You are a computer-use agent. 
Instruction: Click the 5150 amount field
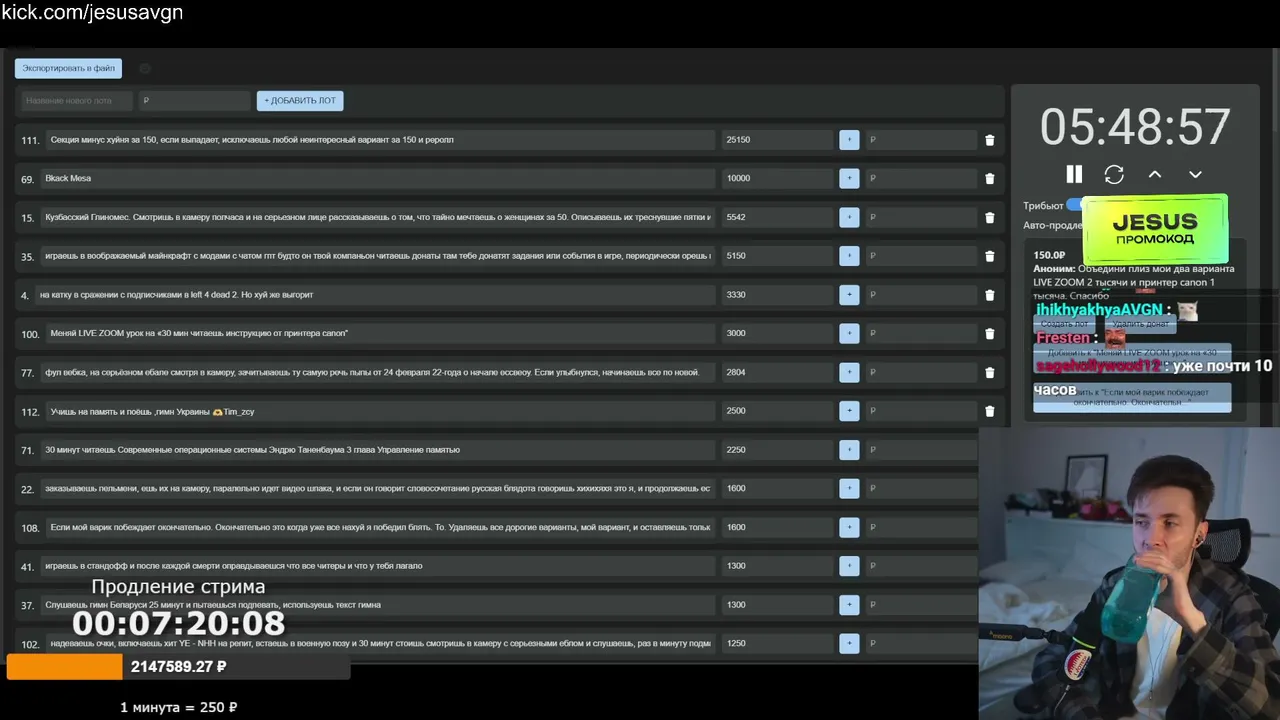[777, 256]
